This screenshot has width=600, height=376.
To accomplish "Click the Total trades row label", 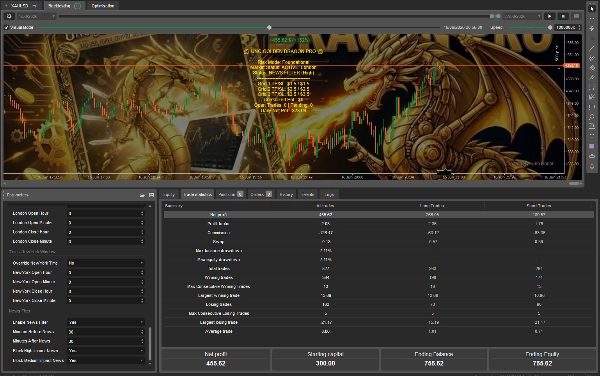I will coord(218,269).
